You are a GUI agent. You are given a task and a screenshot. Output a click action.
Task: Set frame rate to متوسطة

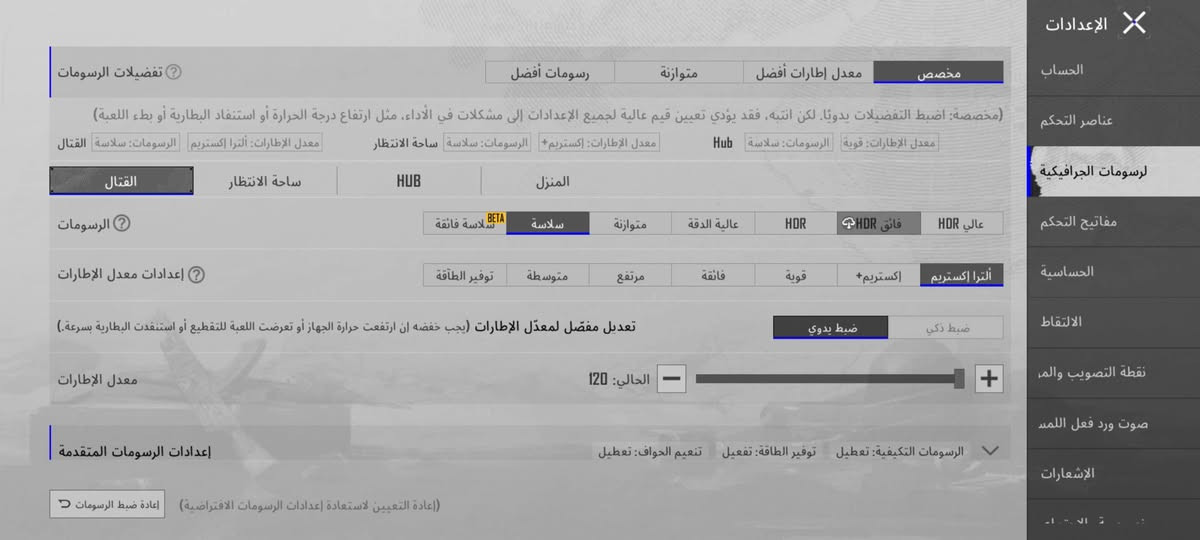pos(547,275)
